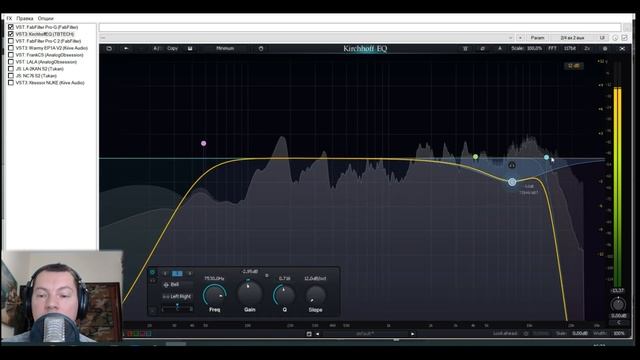Select the green band node
Viewport: 640px width, 360px height.
tap(475, 157)
